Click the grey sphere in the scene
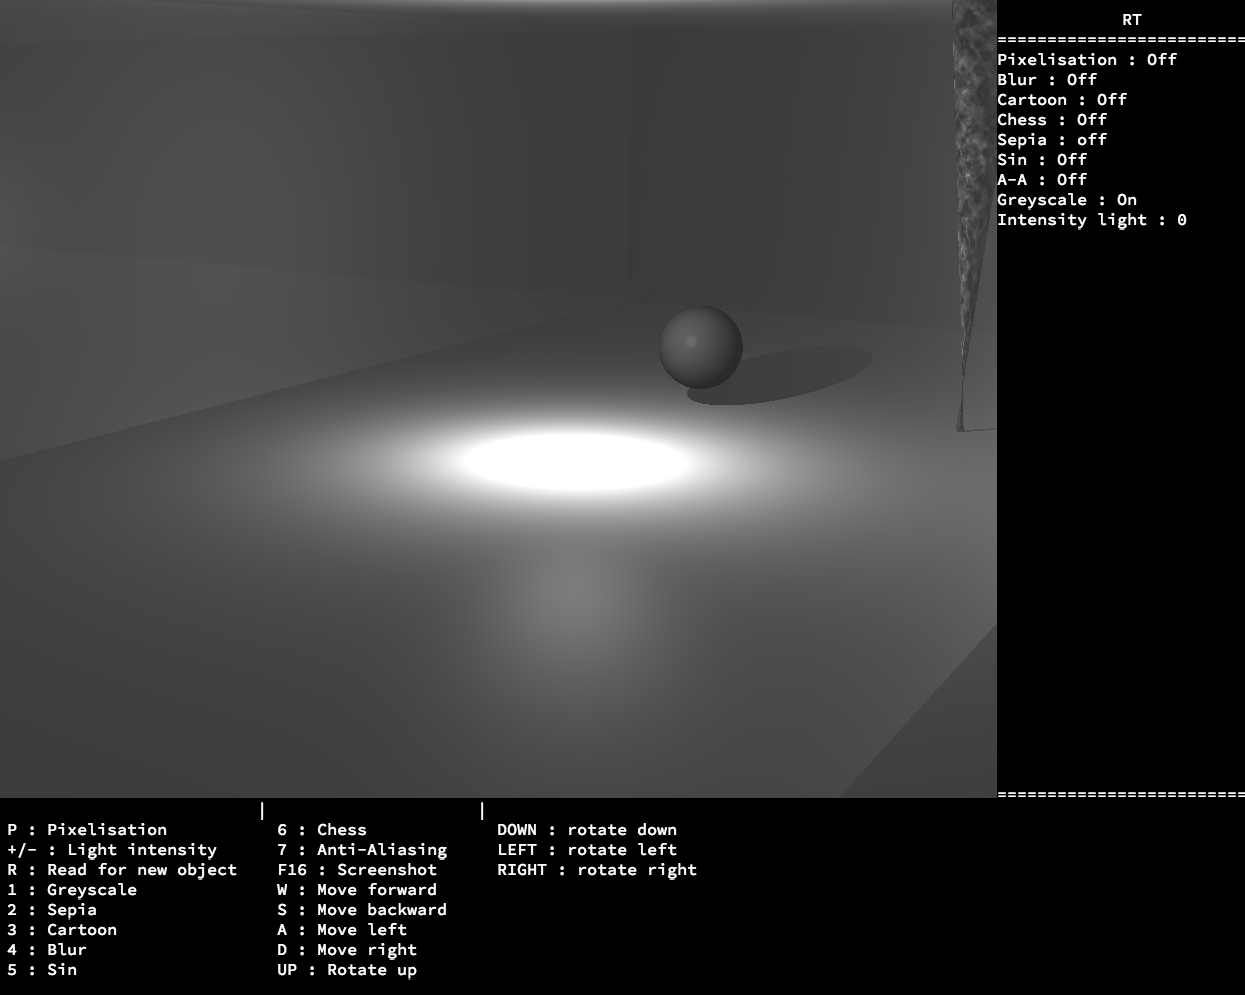This screenshot has height=995, width=1245. coord(701,347)
